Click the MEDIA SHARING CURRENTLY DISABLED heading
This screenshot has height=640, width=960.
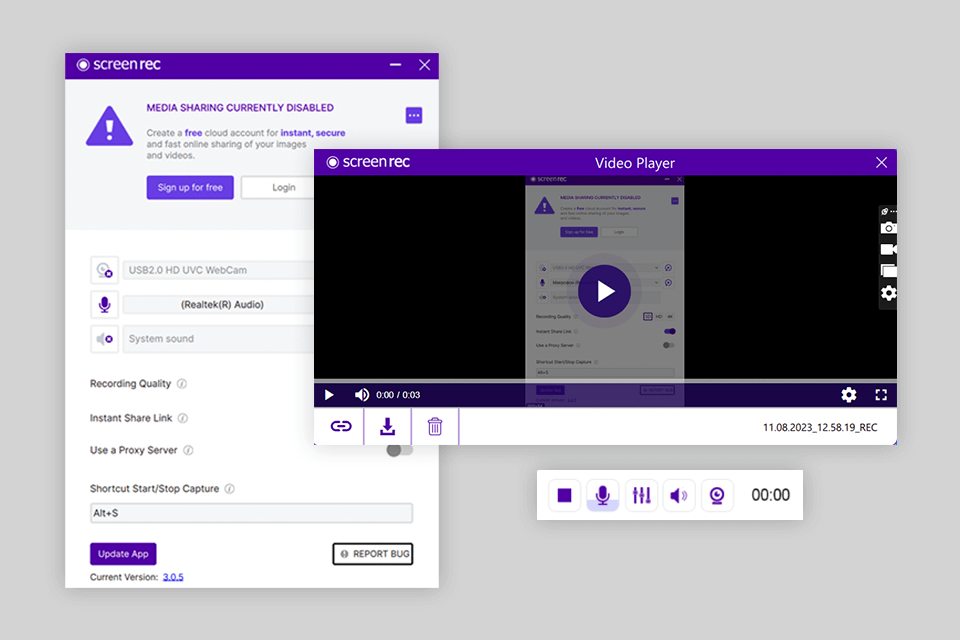[x=240, y=108]
